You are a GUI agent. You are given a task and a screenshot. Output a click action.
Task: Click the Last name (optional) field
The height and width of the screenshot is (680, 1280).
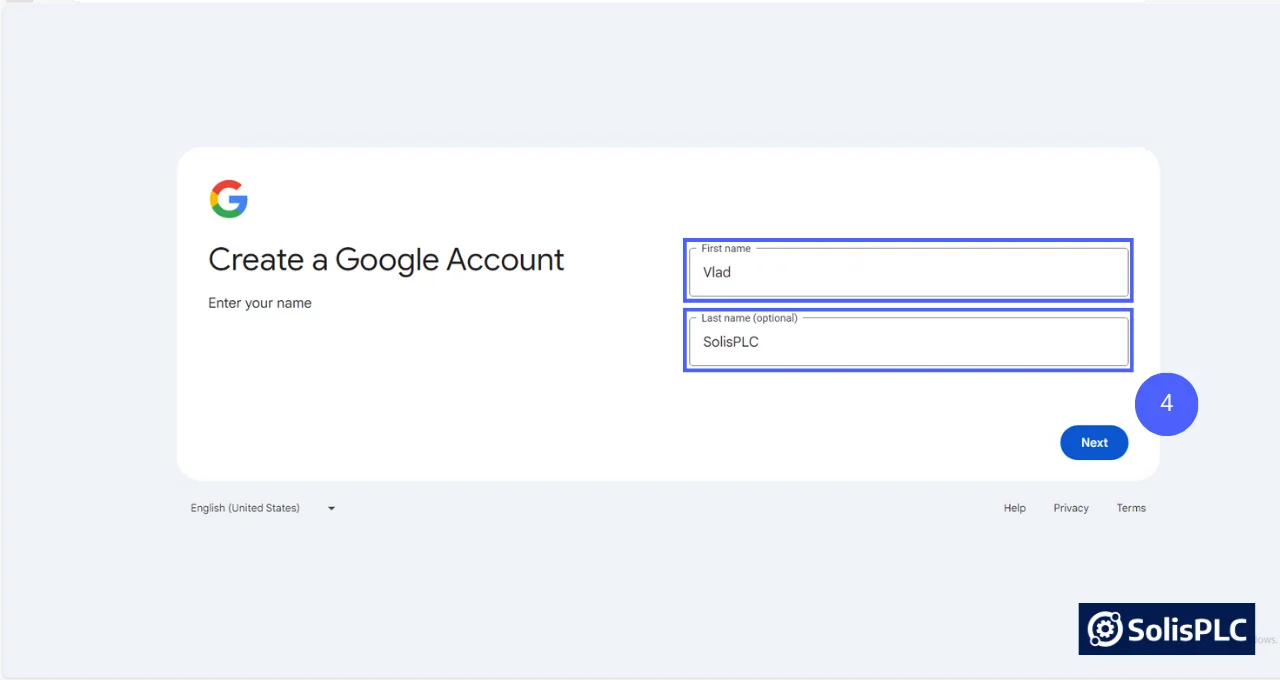pyautogui.click(x=908, y=342)
